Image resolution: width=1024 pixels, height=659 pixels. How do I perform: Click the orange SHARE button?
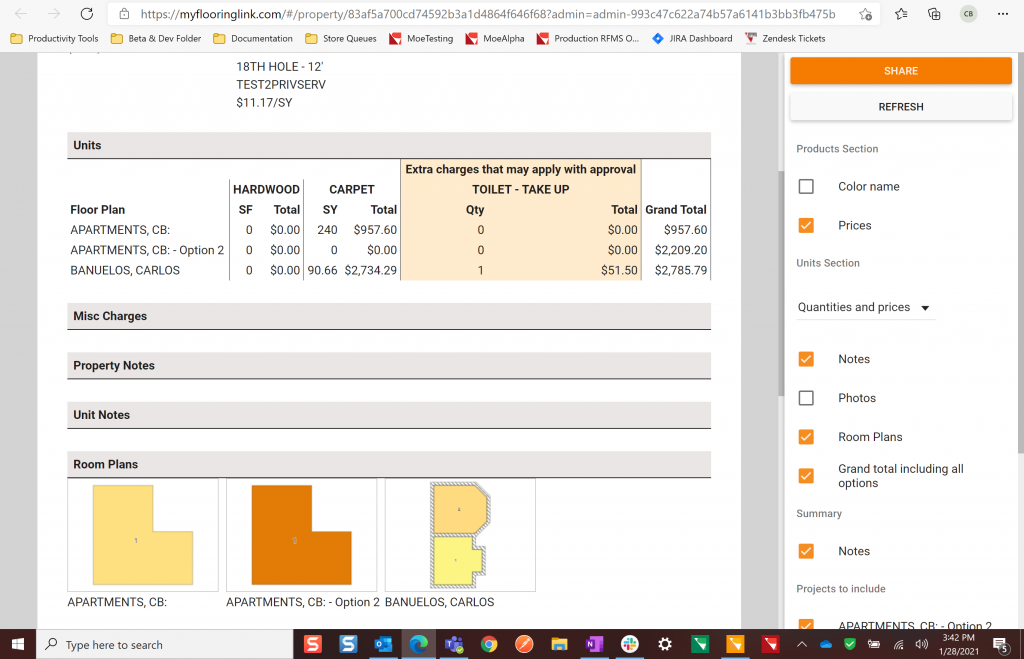[x=901, y=71]
